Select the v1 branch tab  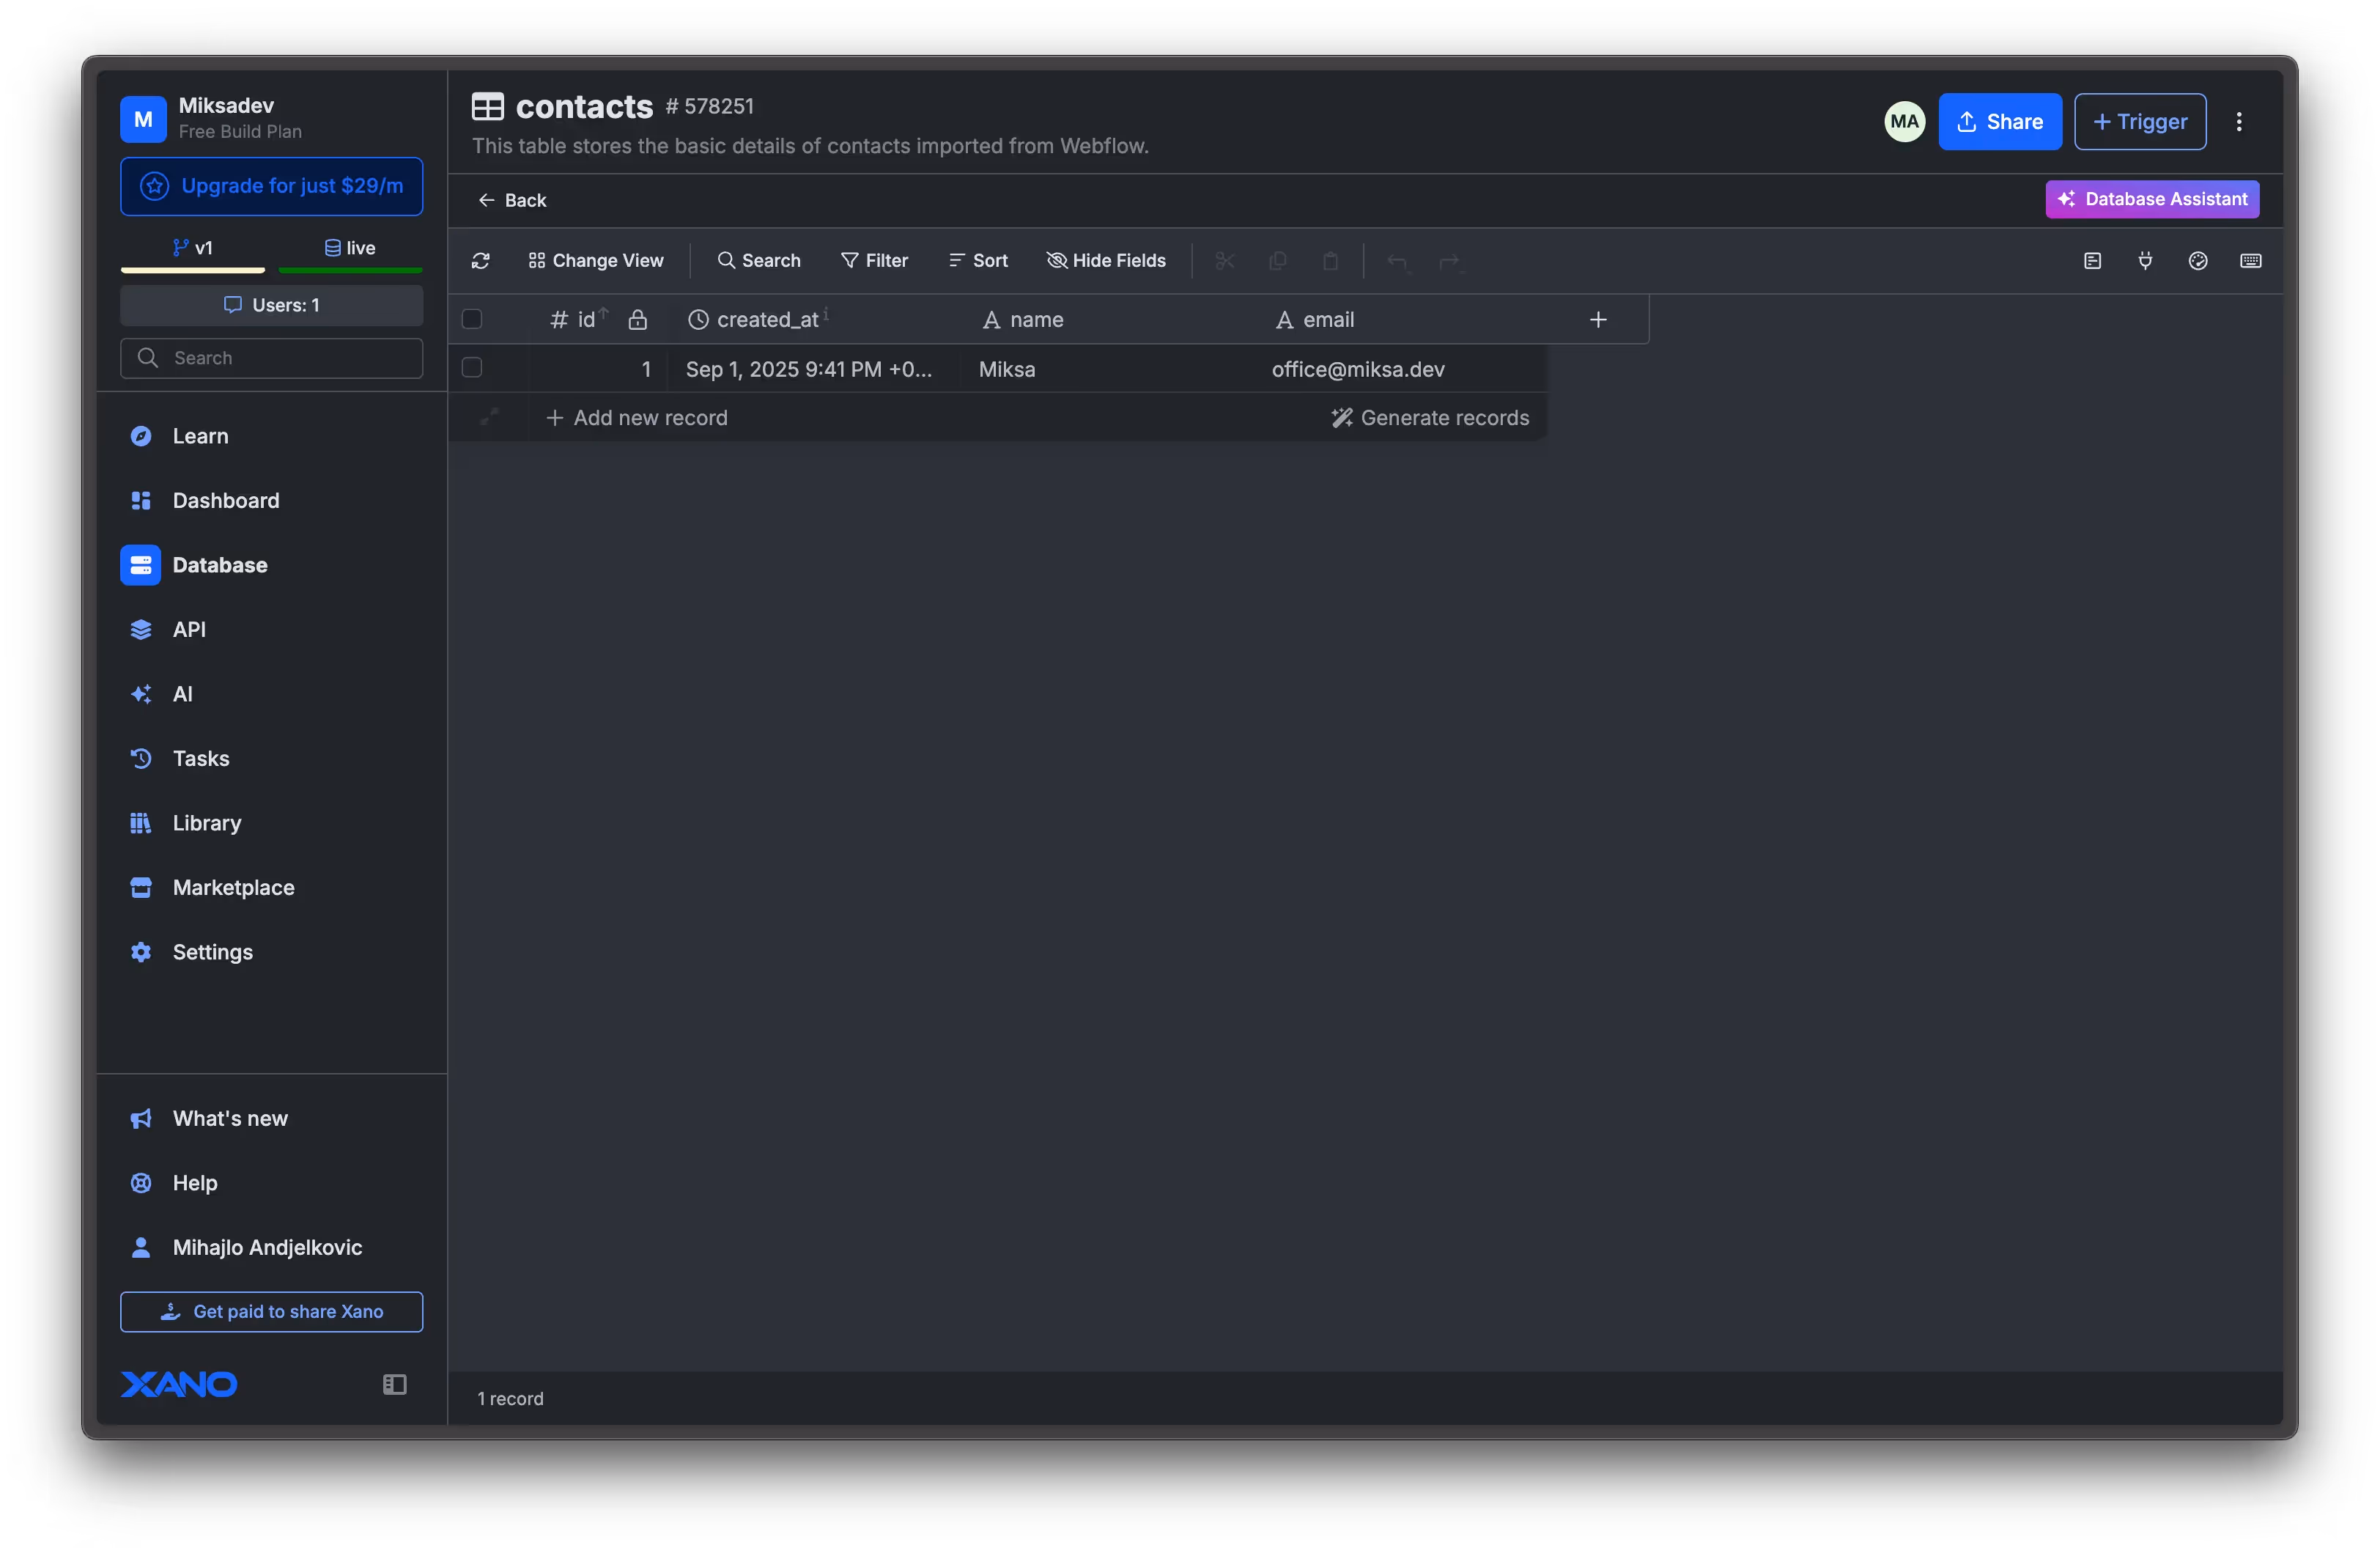[193, 247]
